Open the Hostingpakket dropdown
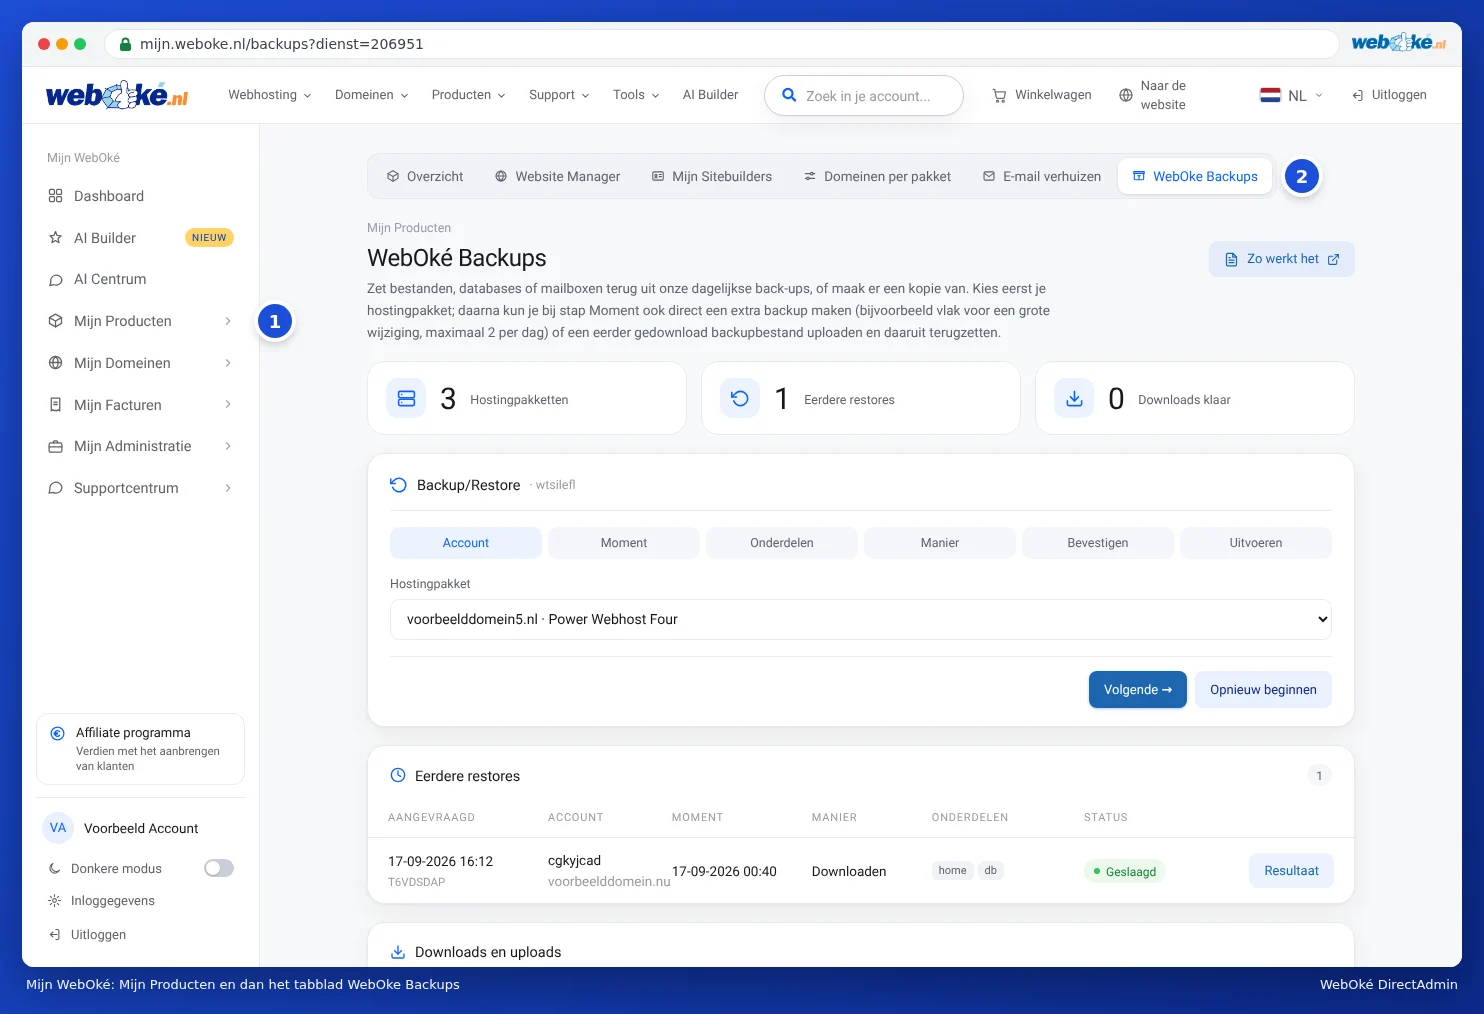Screen dimensions: 1484x1014 click(x=861, y=619)
